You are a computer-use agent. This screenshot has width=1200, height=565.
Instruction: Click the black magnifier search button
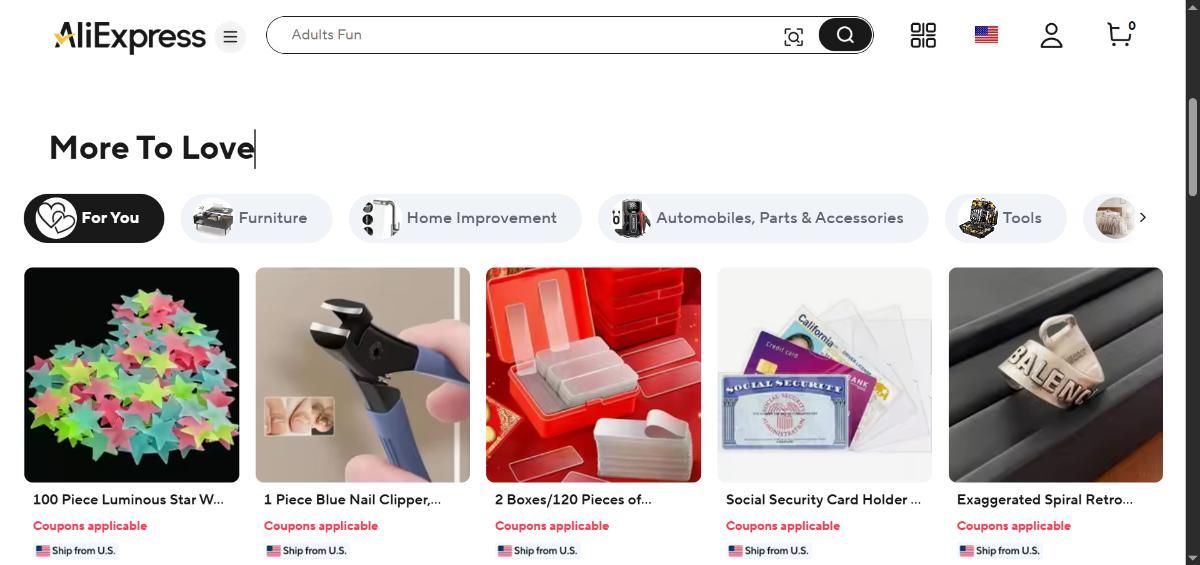[845, 35]
